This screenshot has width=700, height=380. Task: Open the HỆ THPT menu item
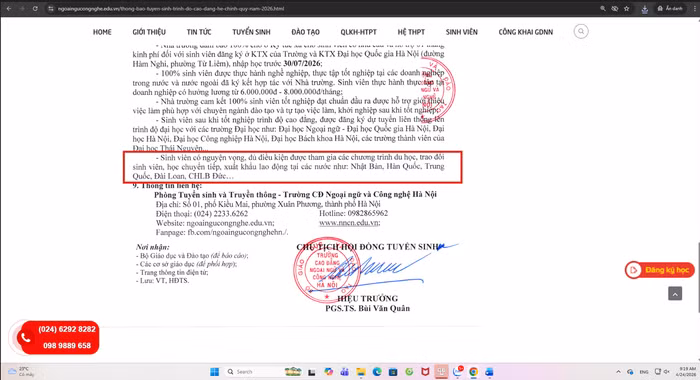pos(411,32)
